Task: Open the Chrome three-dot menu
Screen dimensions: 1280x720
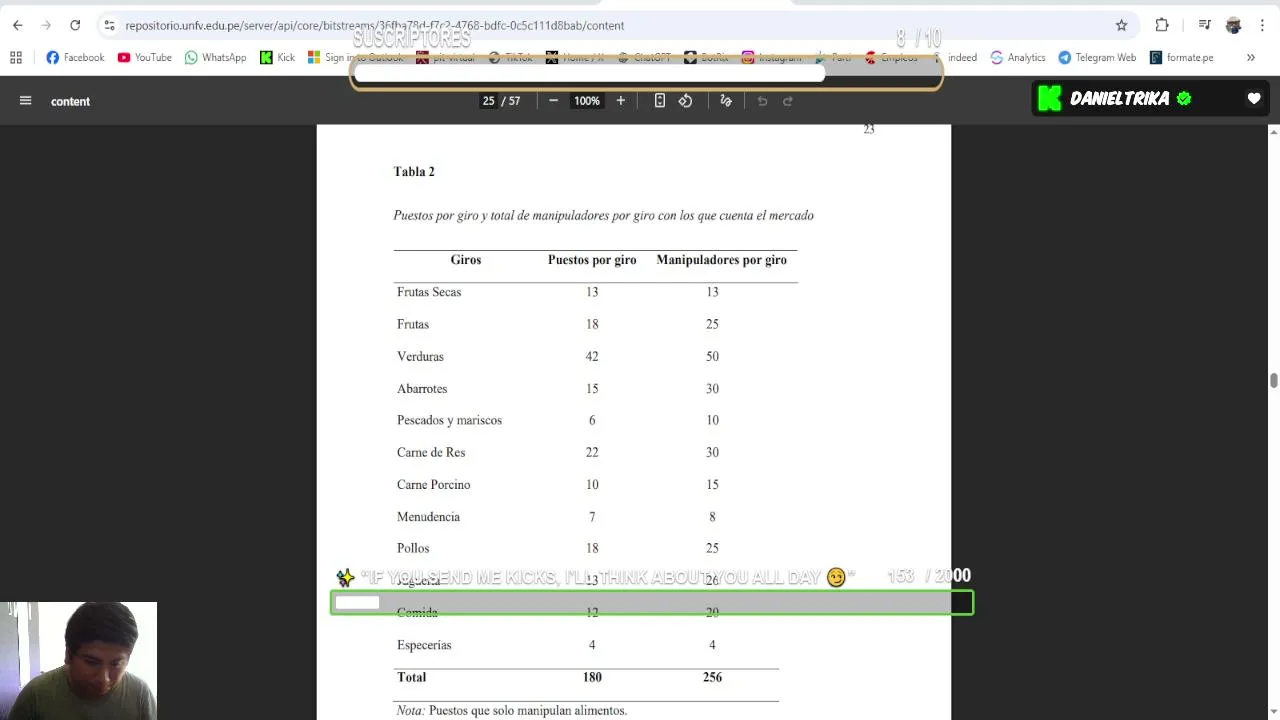Action: (x=1262, y=25)
